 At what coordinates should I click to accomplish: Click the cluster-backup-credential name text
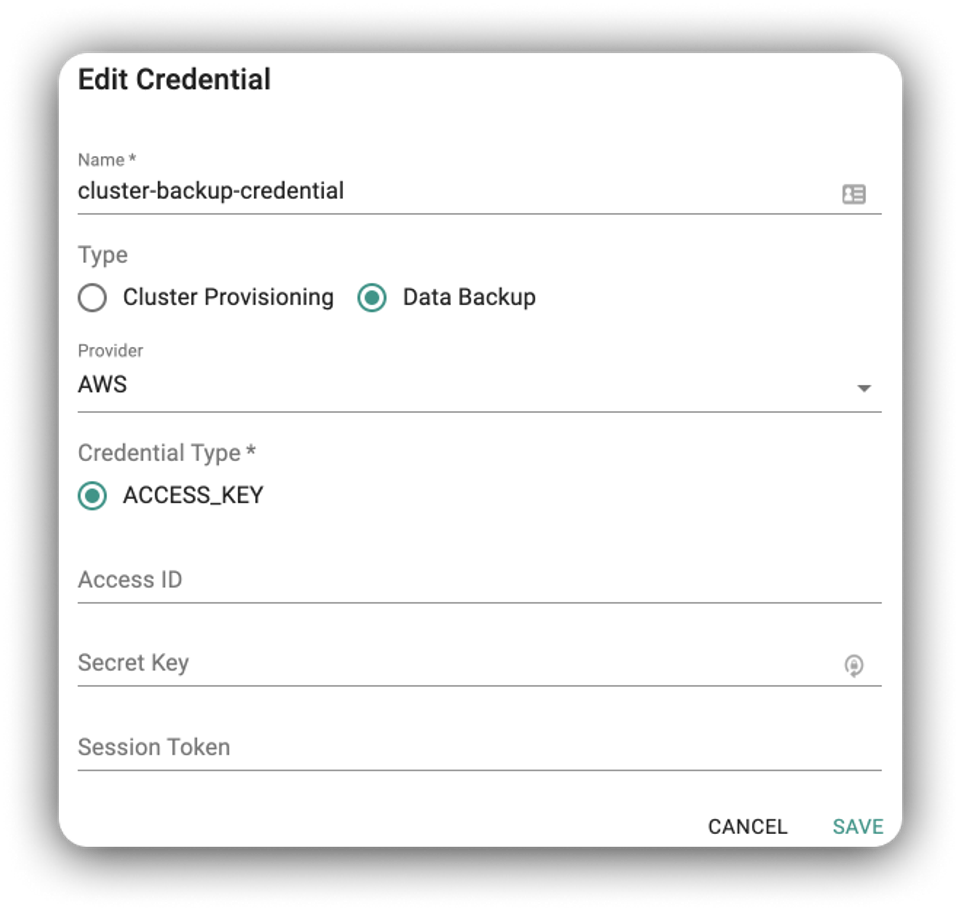tap(211, 191)
